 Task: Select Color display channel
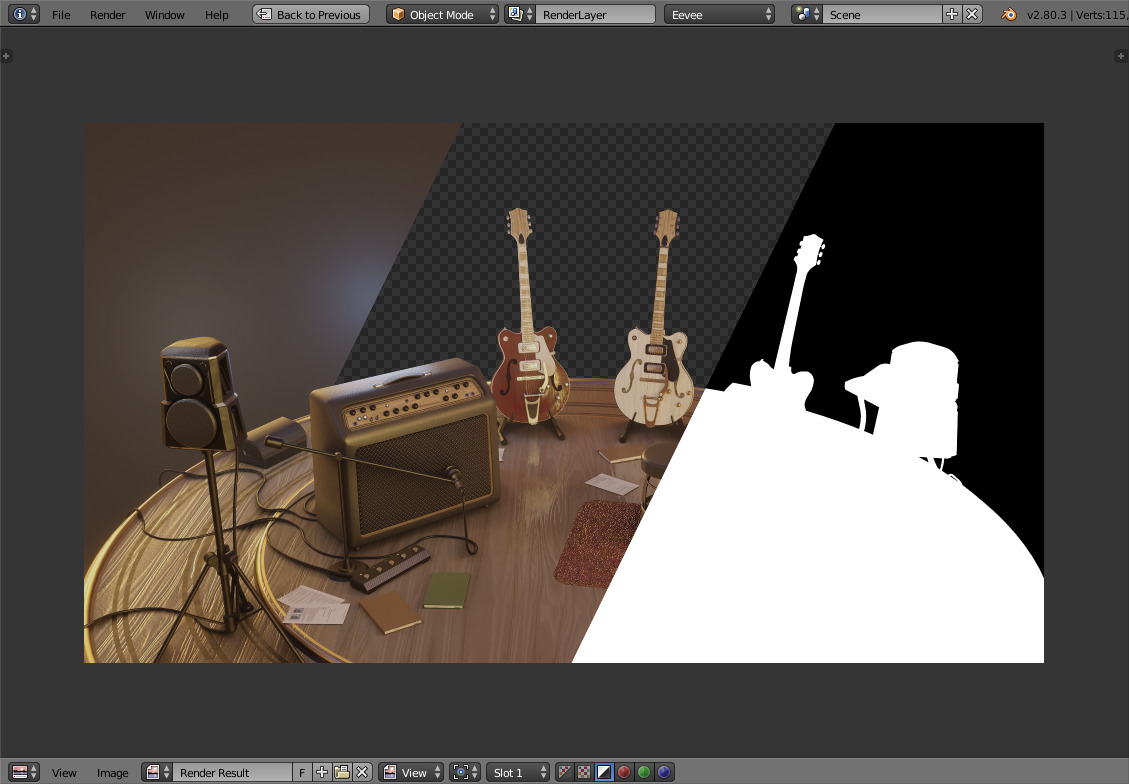pos(584,772)
